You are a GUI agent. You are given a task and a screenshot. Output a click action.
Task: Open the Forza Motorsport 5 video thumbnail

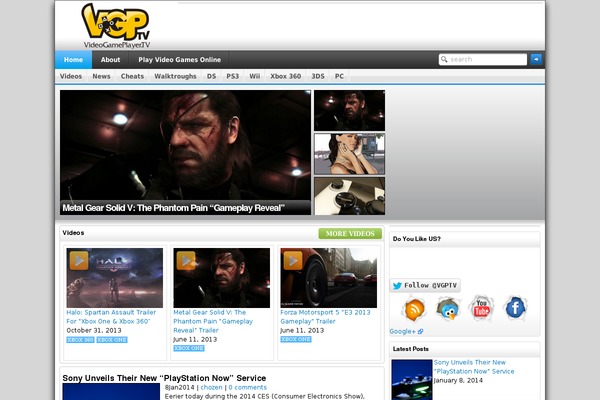point(328,278)
